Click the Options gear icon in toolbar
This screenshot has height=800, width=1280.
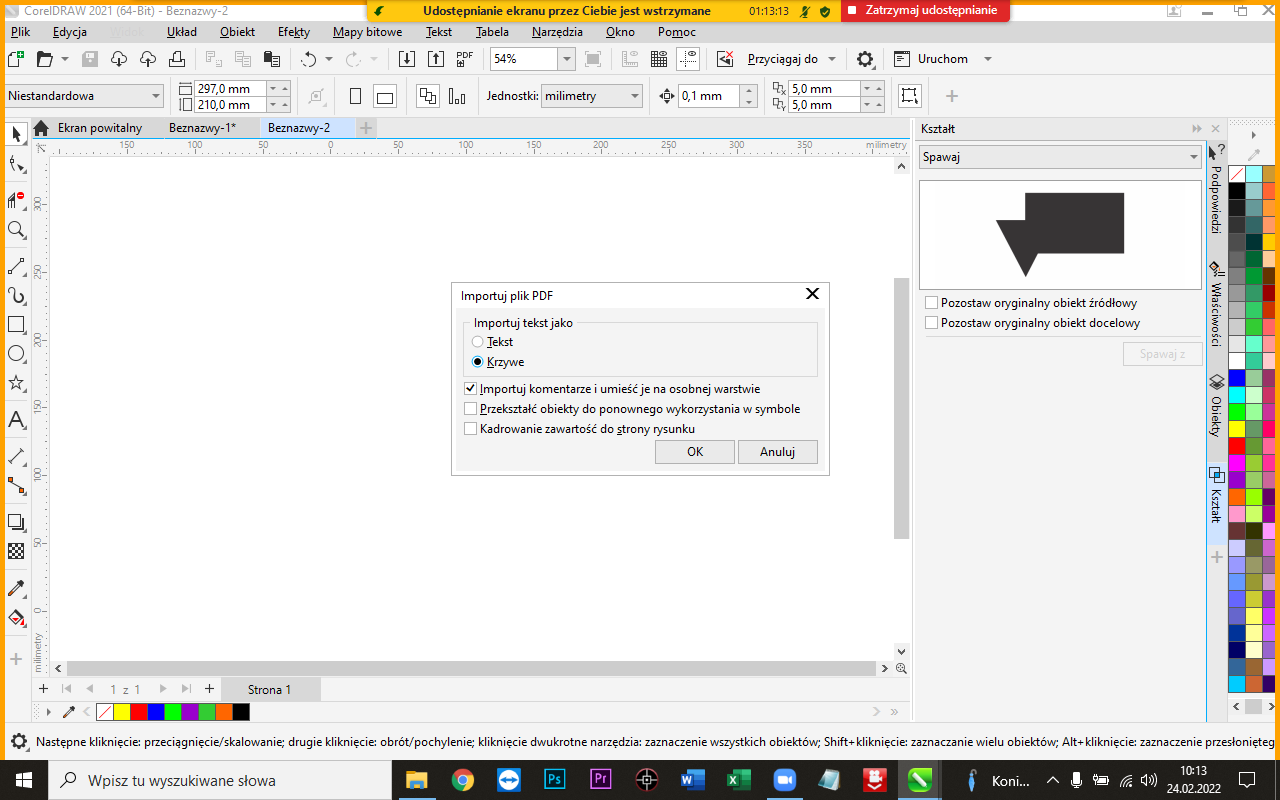tap(865, 59)
